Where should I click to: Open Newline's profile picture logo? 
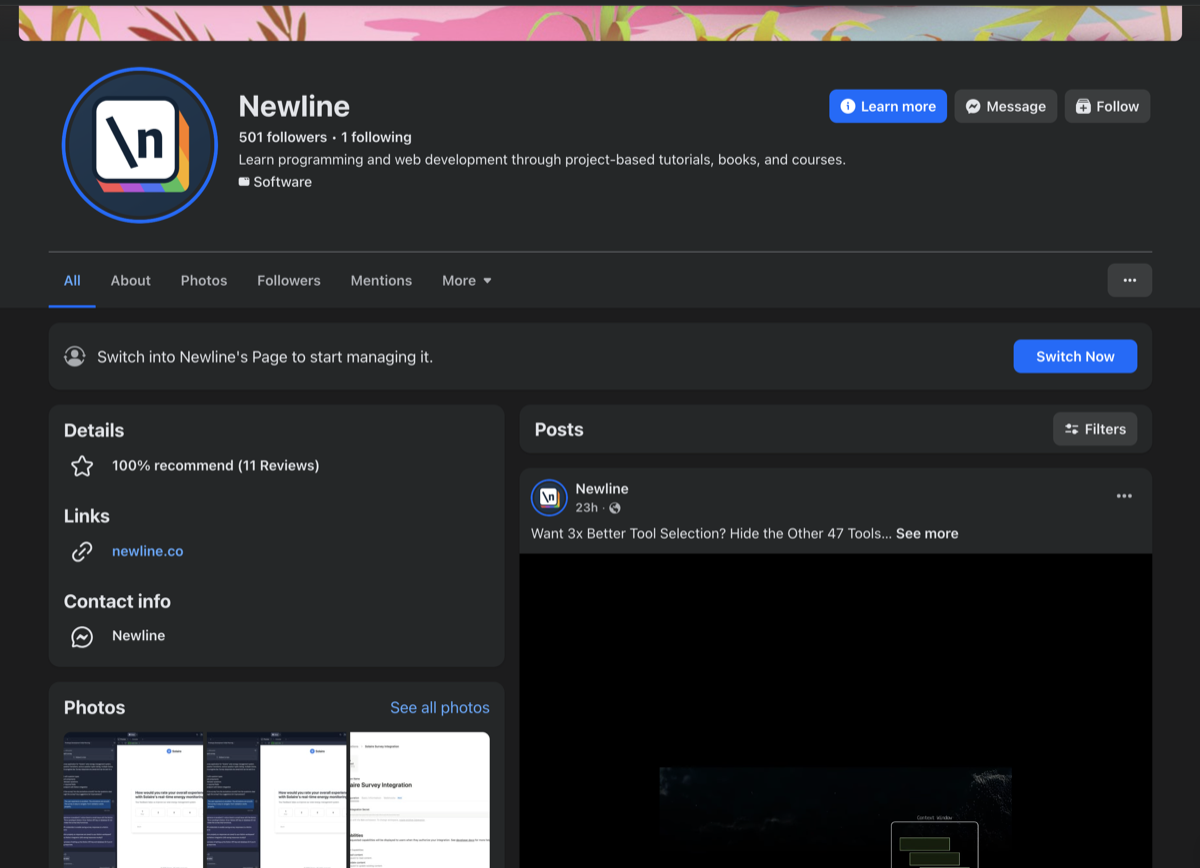coord(140,145)
